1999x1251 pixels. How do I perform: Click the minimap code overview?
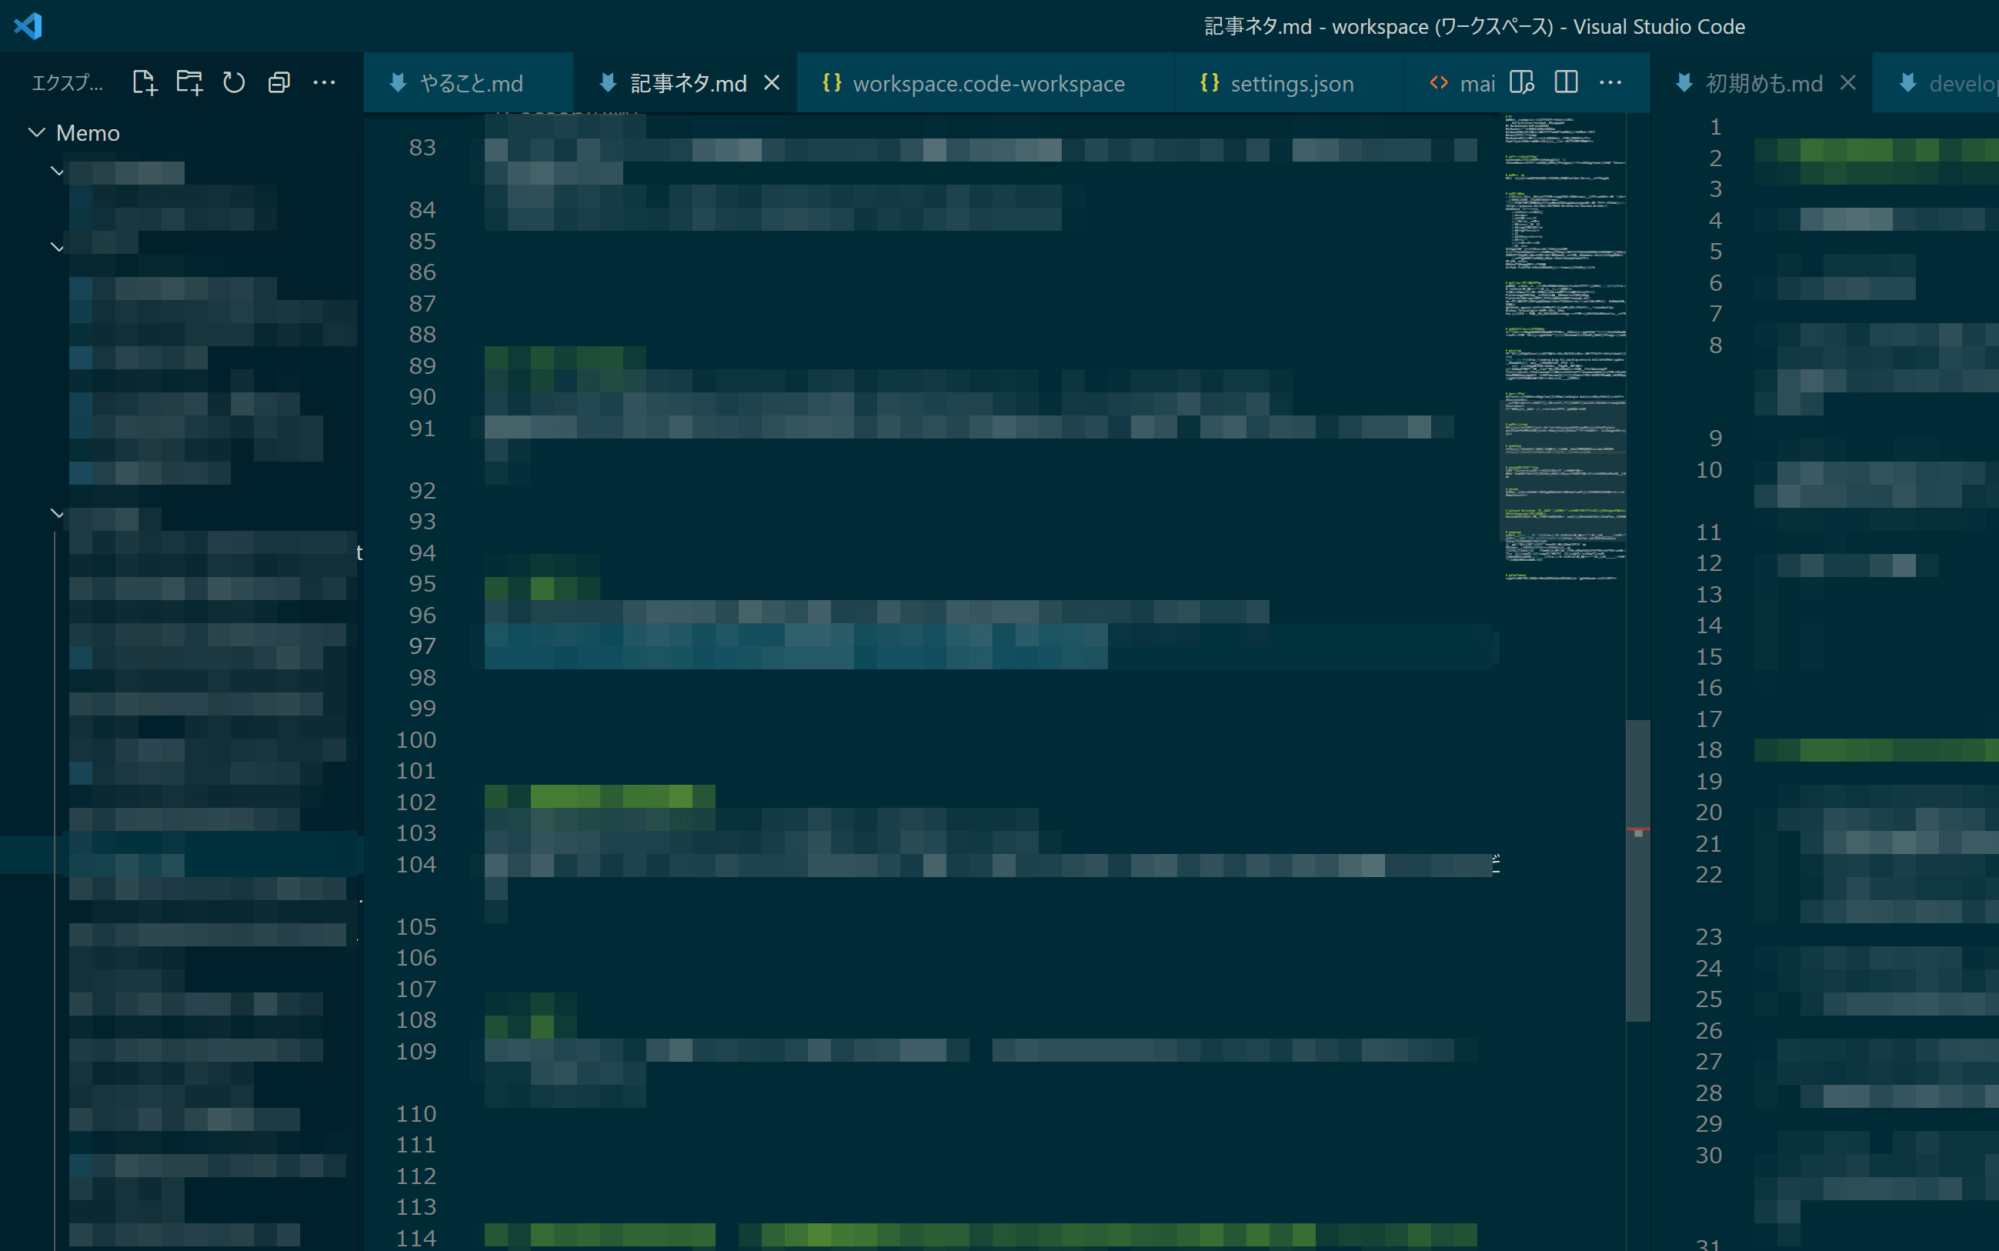(x=1565, y=348)
